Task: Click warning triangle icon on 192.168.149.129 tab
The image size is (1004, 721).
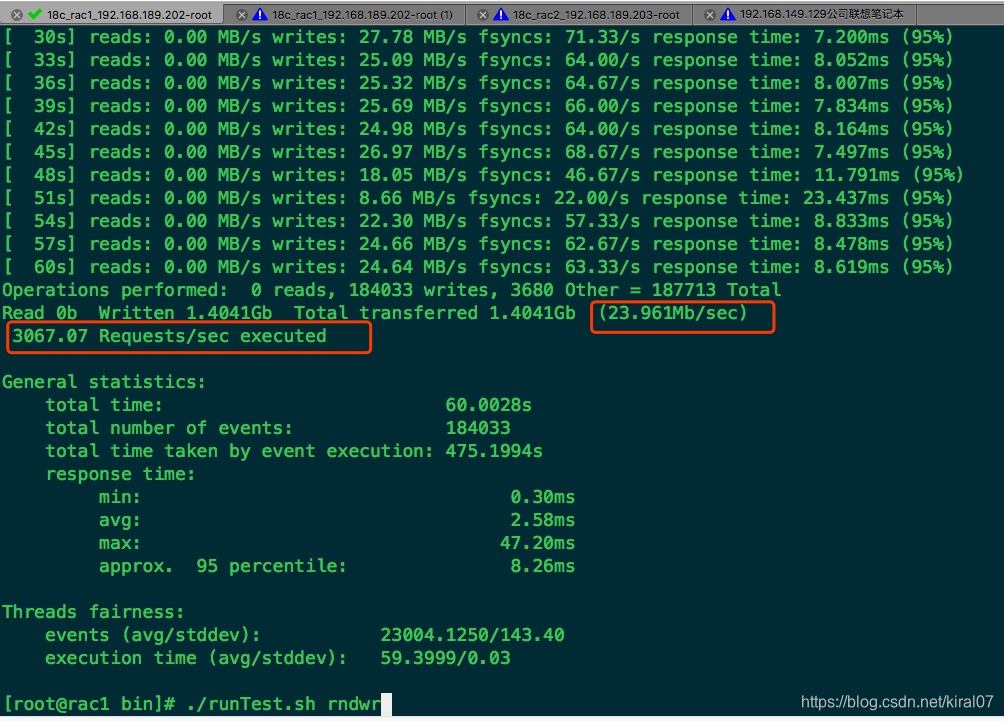Action: [x=727, y=13]
